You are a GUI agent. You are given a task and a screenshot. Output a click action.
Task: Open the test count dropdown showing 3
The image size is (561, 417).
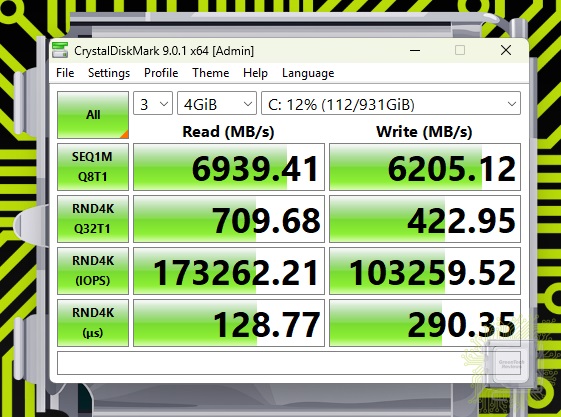(153, 103)
